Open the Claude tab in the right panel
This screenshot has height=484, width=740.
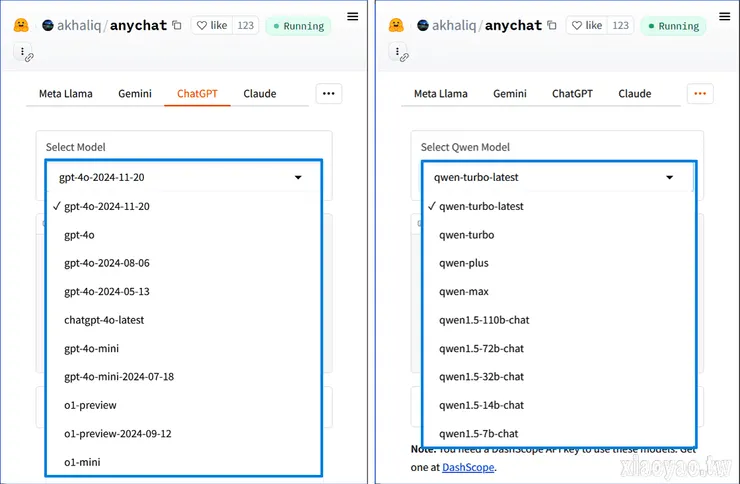[x=635, y=93]
